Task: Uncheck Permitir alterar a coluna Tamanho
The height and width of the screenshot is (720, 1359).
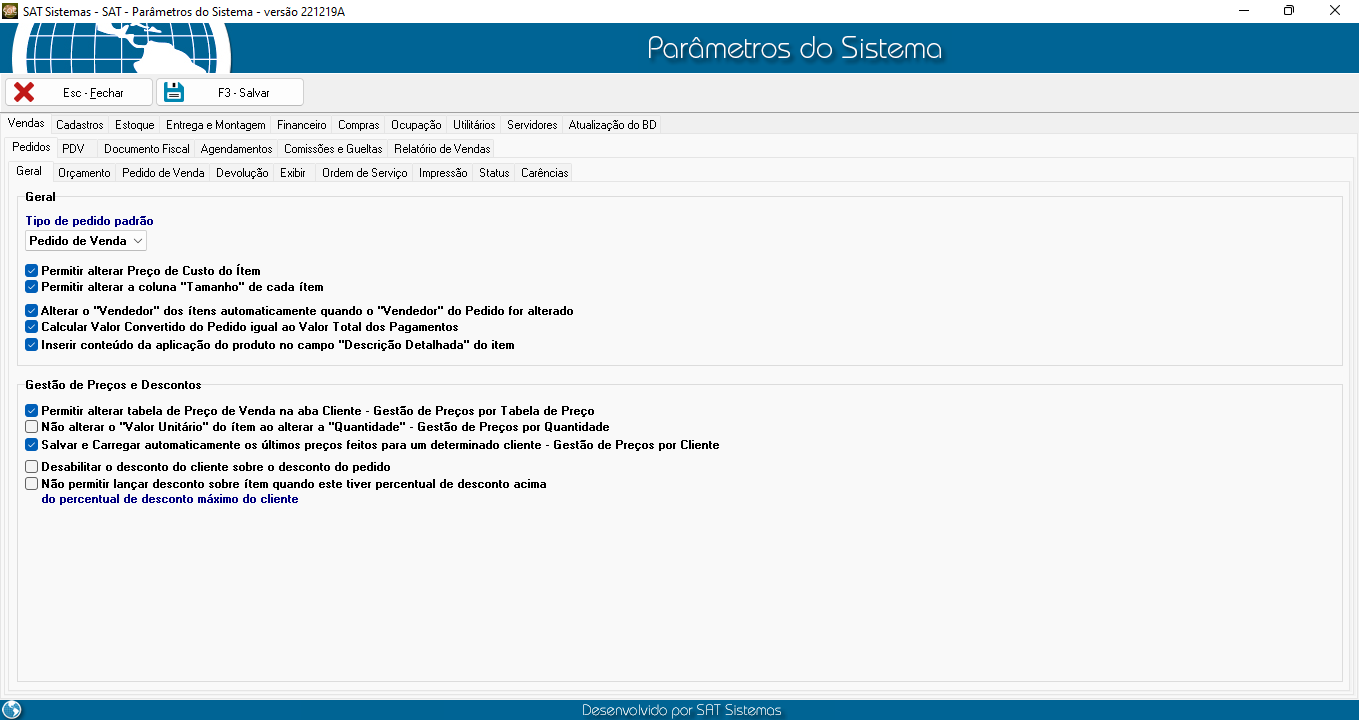Action: click(x=32, y=287)
